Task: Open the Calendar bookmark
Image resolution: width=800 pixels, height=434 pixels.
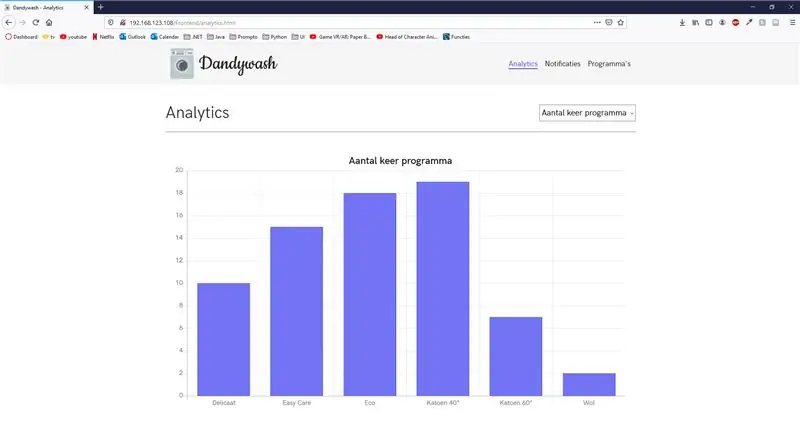Action: [165, 37]
